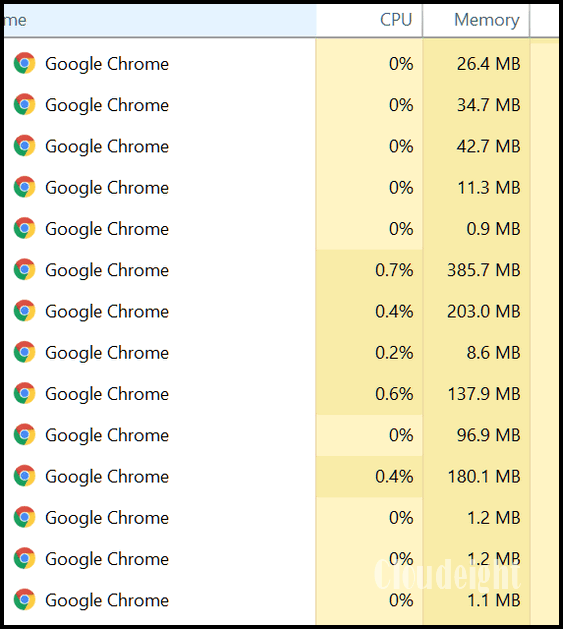The image size is (563, 629).
Task: Click the Chrome icon beside 26.4 MB process
Action: click(x=24, y=63)
